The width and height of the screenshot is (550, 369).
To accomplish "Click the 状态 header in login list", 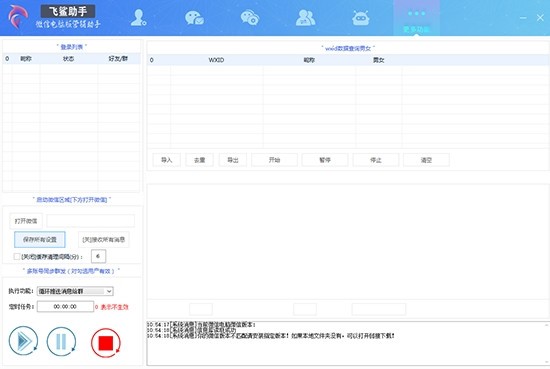I will coord(68,59).
